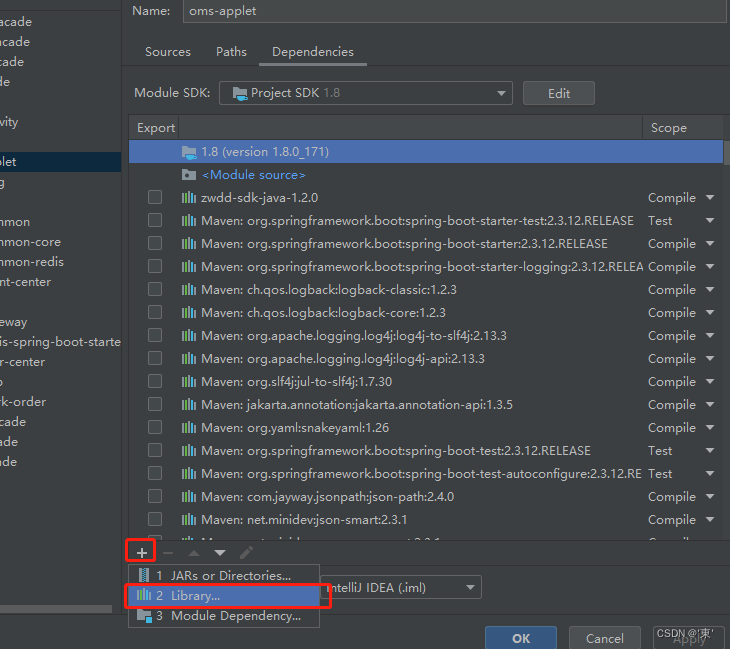Open scope dropdown for zwdd-sdk-java-1.2.0
Screen dimensions: 730x649
tap(710, 198)
